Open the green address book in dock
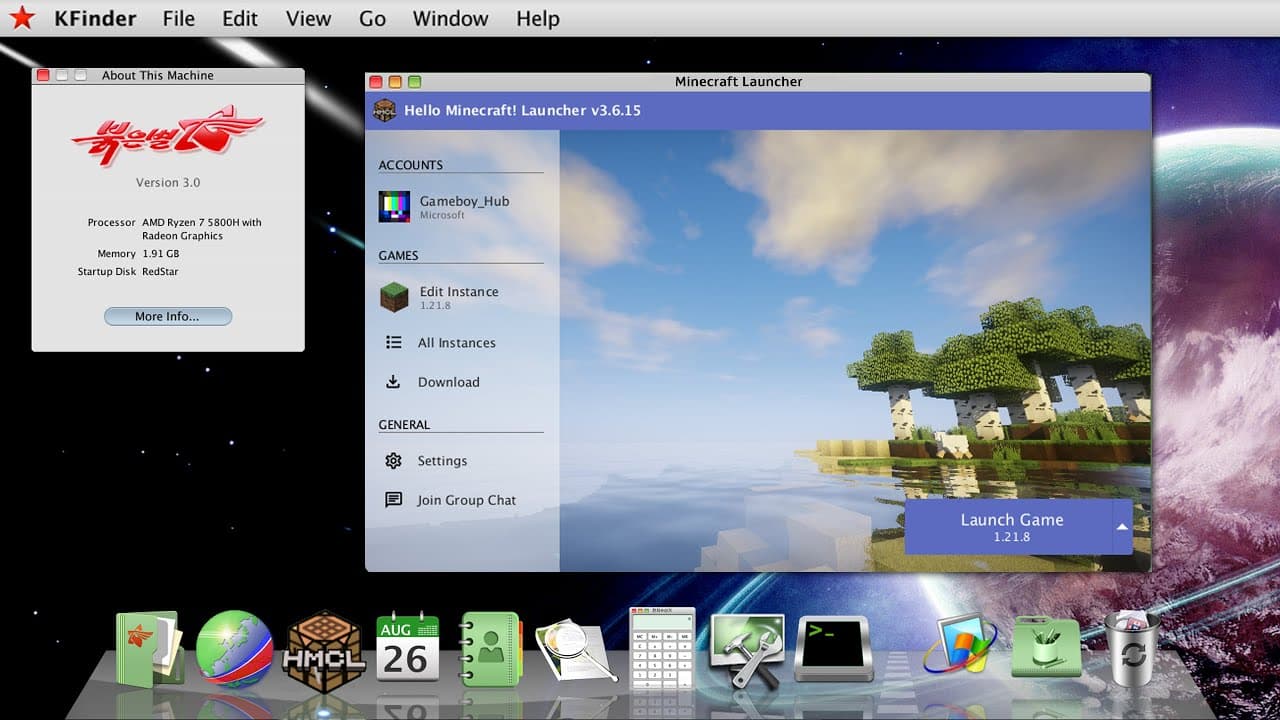 pyautogui.click(x=490, y=649)
